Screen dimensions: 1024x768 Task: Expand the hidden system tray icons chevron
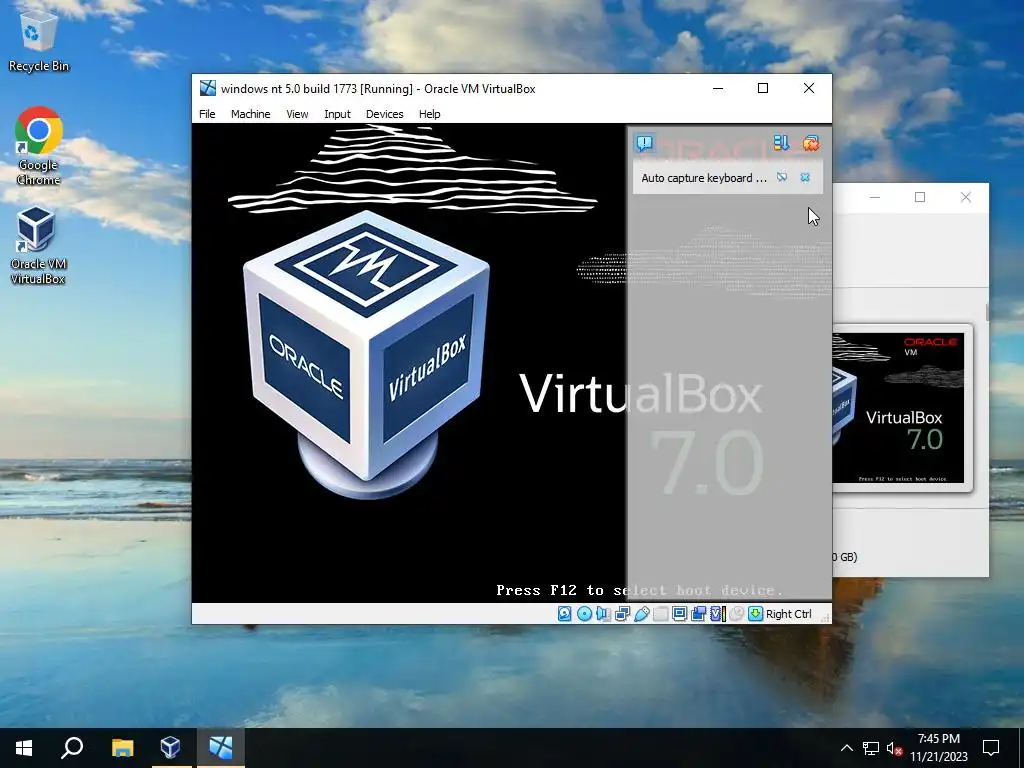tap(846, 748)
